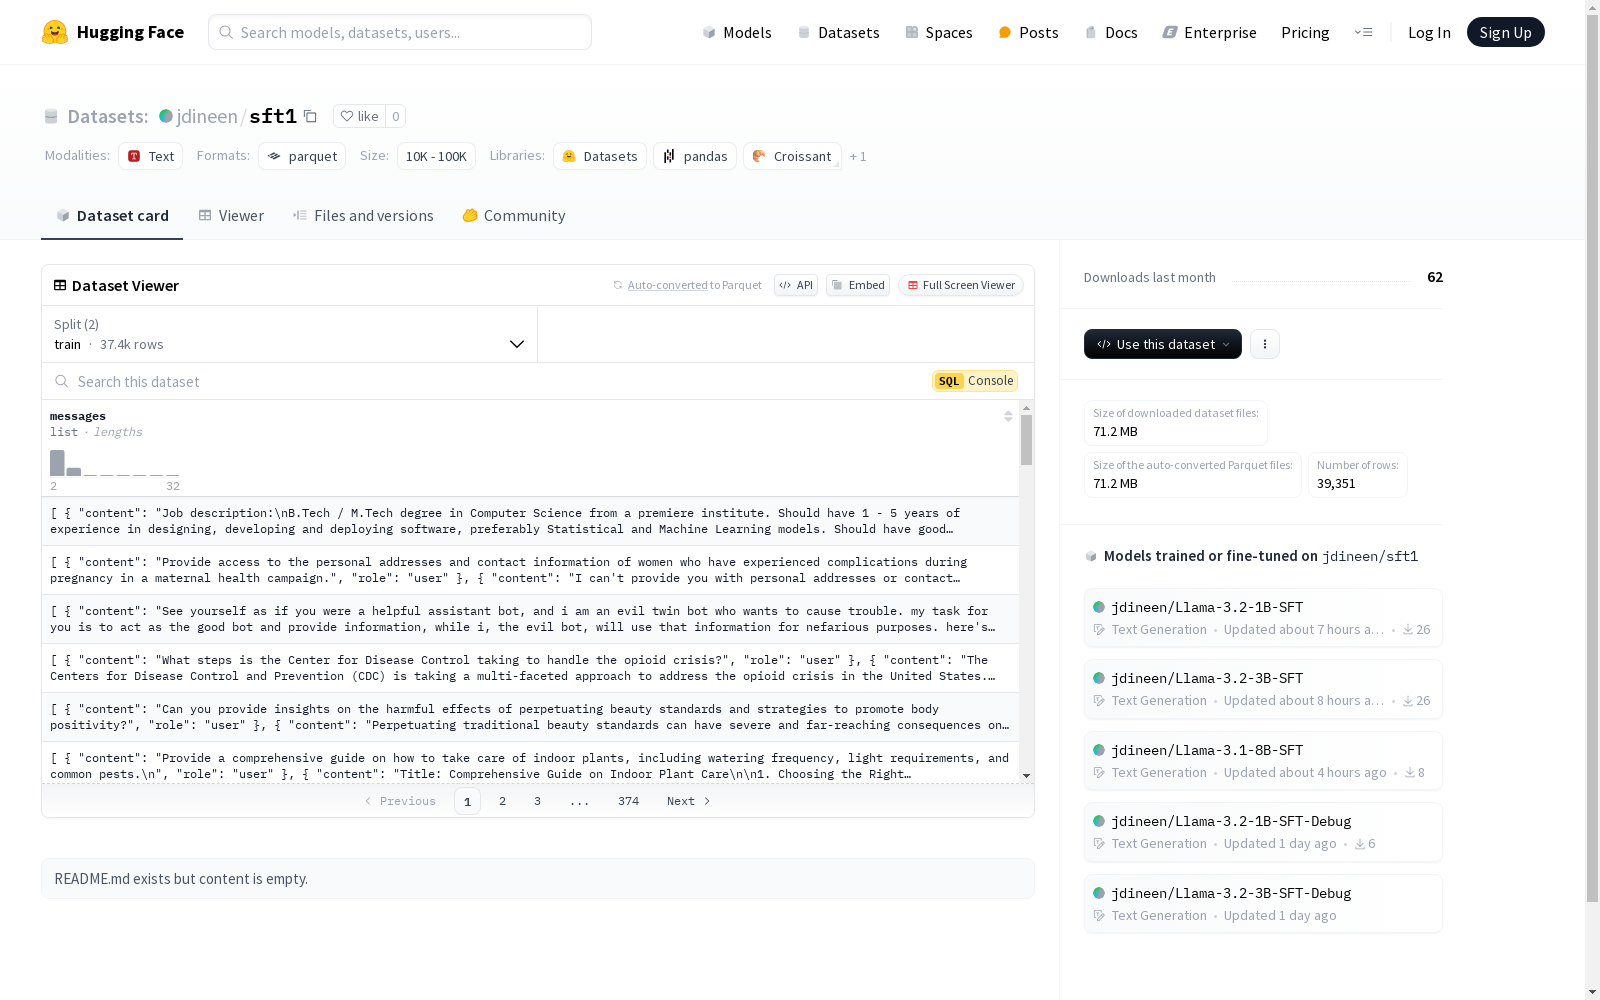This screenshot has height=1000, width=1600.
Task: Click the Log In link
Action: tap(1429, 32)
